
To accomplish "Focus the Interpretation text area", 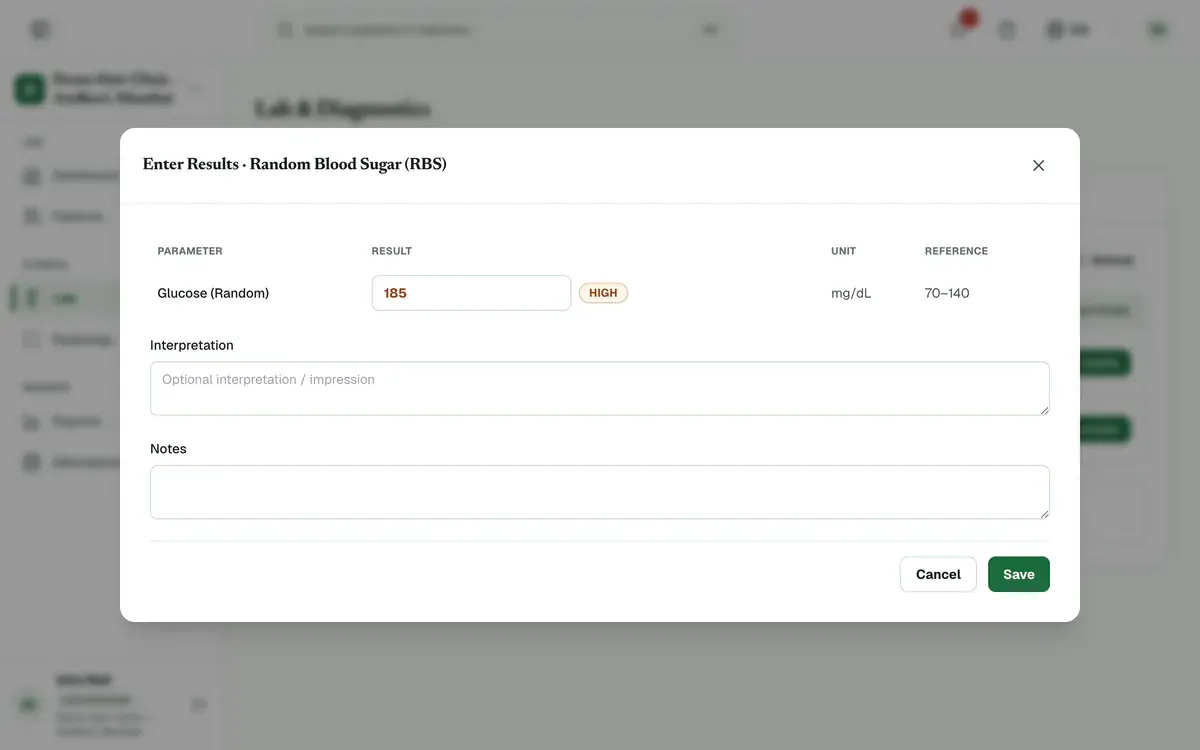I will 600,388.
